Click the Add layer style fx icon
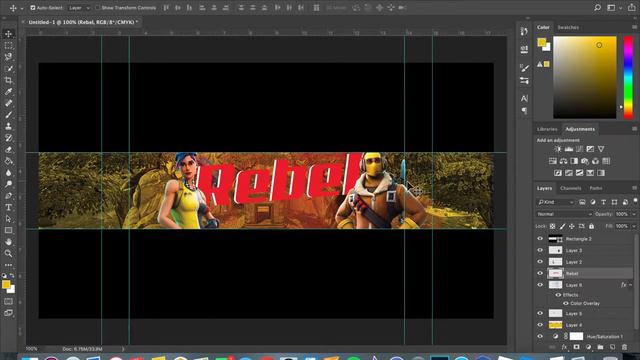 (564, 347)
